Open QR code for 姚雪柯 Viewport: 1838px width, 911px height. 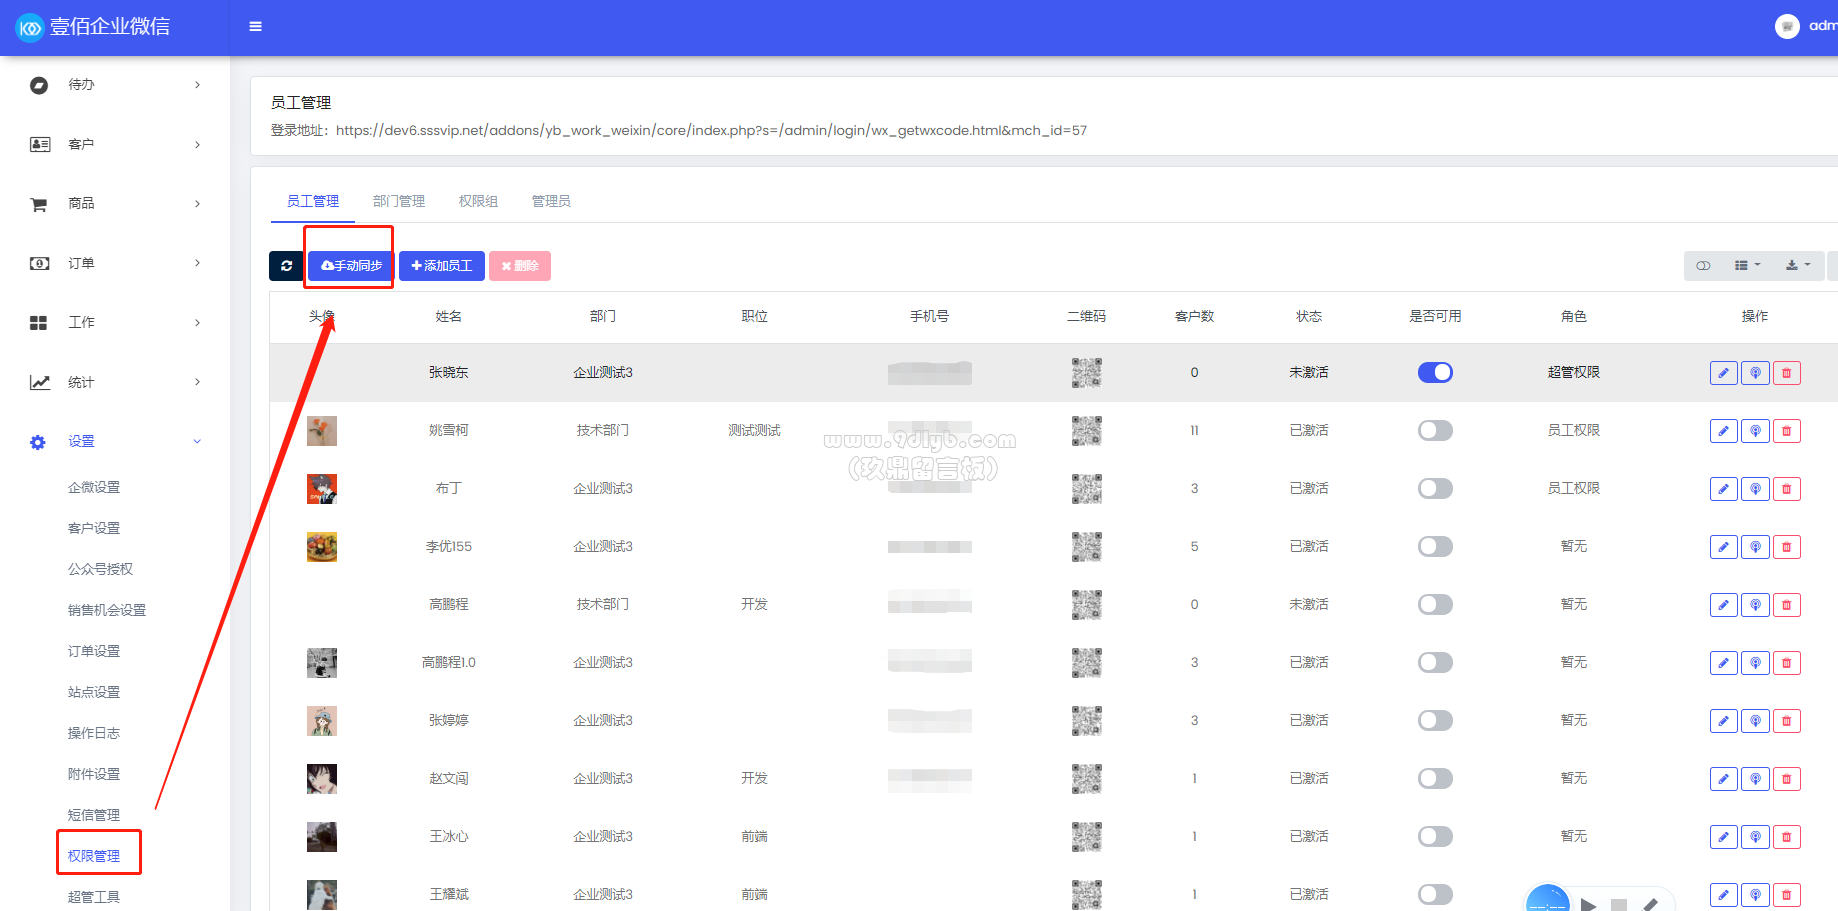coord(1086,431)
